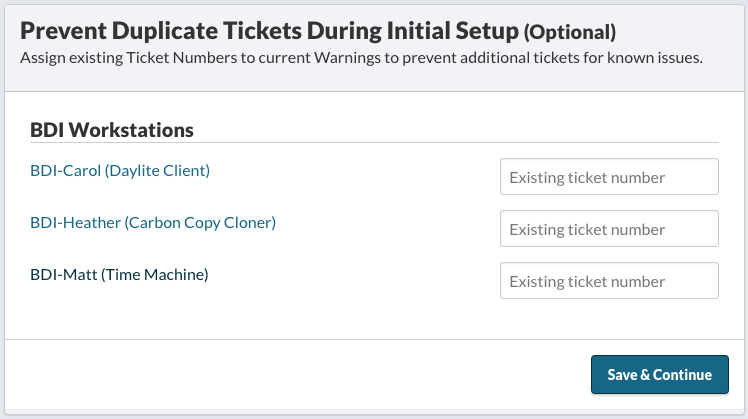Click the Daylite Client warning name

pos(156,171)
